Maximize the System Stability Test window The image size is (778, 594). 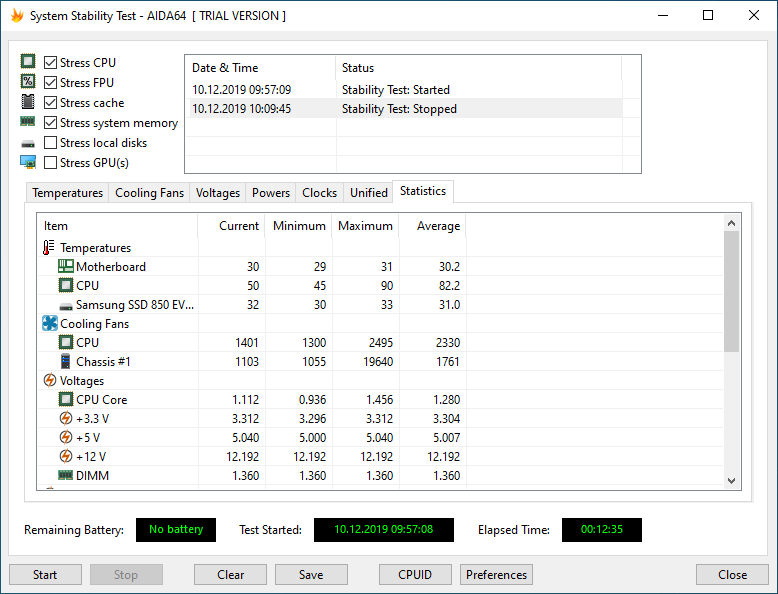click(708, 15)
